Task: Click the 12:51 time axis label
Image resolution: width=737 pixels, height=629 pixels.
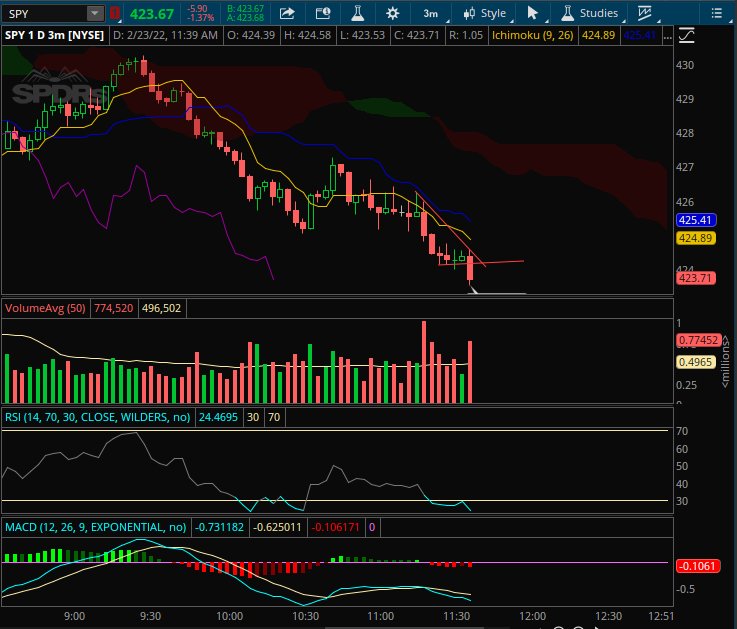Action: pos(660,616)
